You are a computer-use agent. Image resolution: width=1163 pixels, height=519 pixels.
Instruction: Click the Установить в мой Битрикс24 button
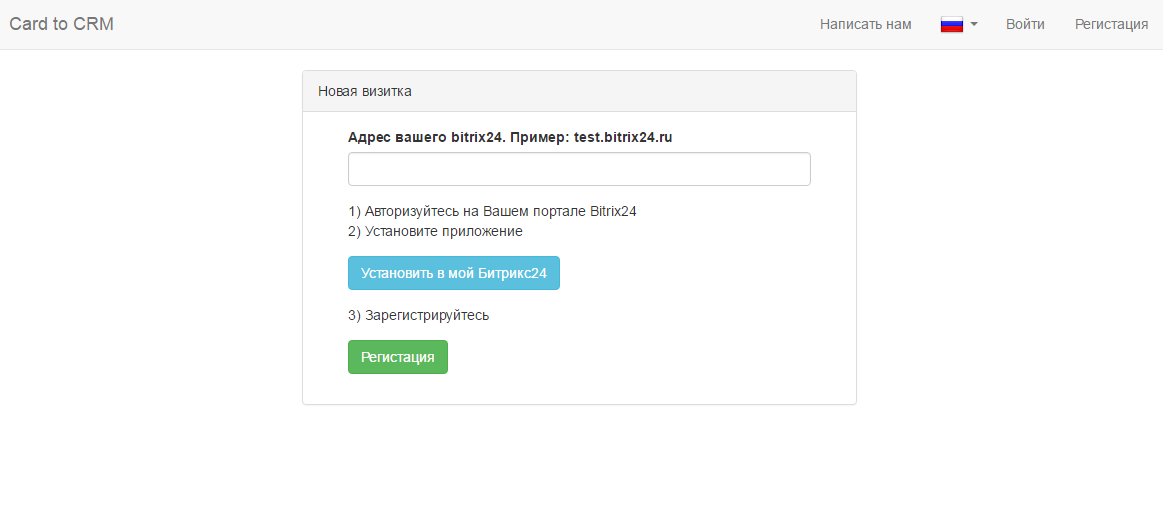pos(454,273)
